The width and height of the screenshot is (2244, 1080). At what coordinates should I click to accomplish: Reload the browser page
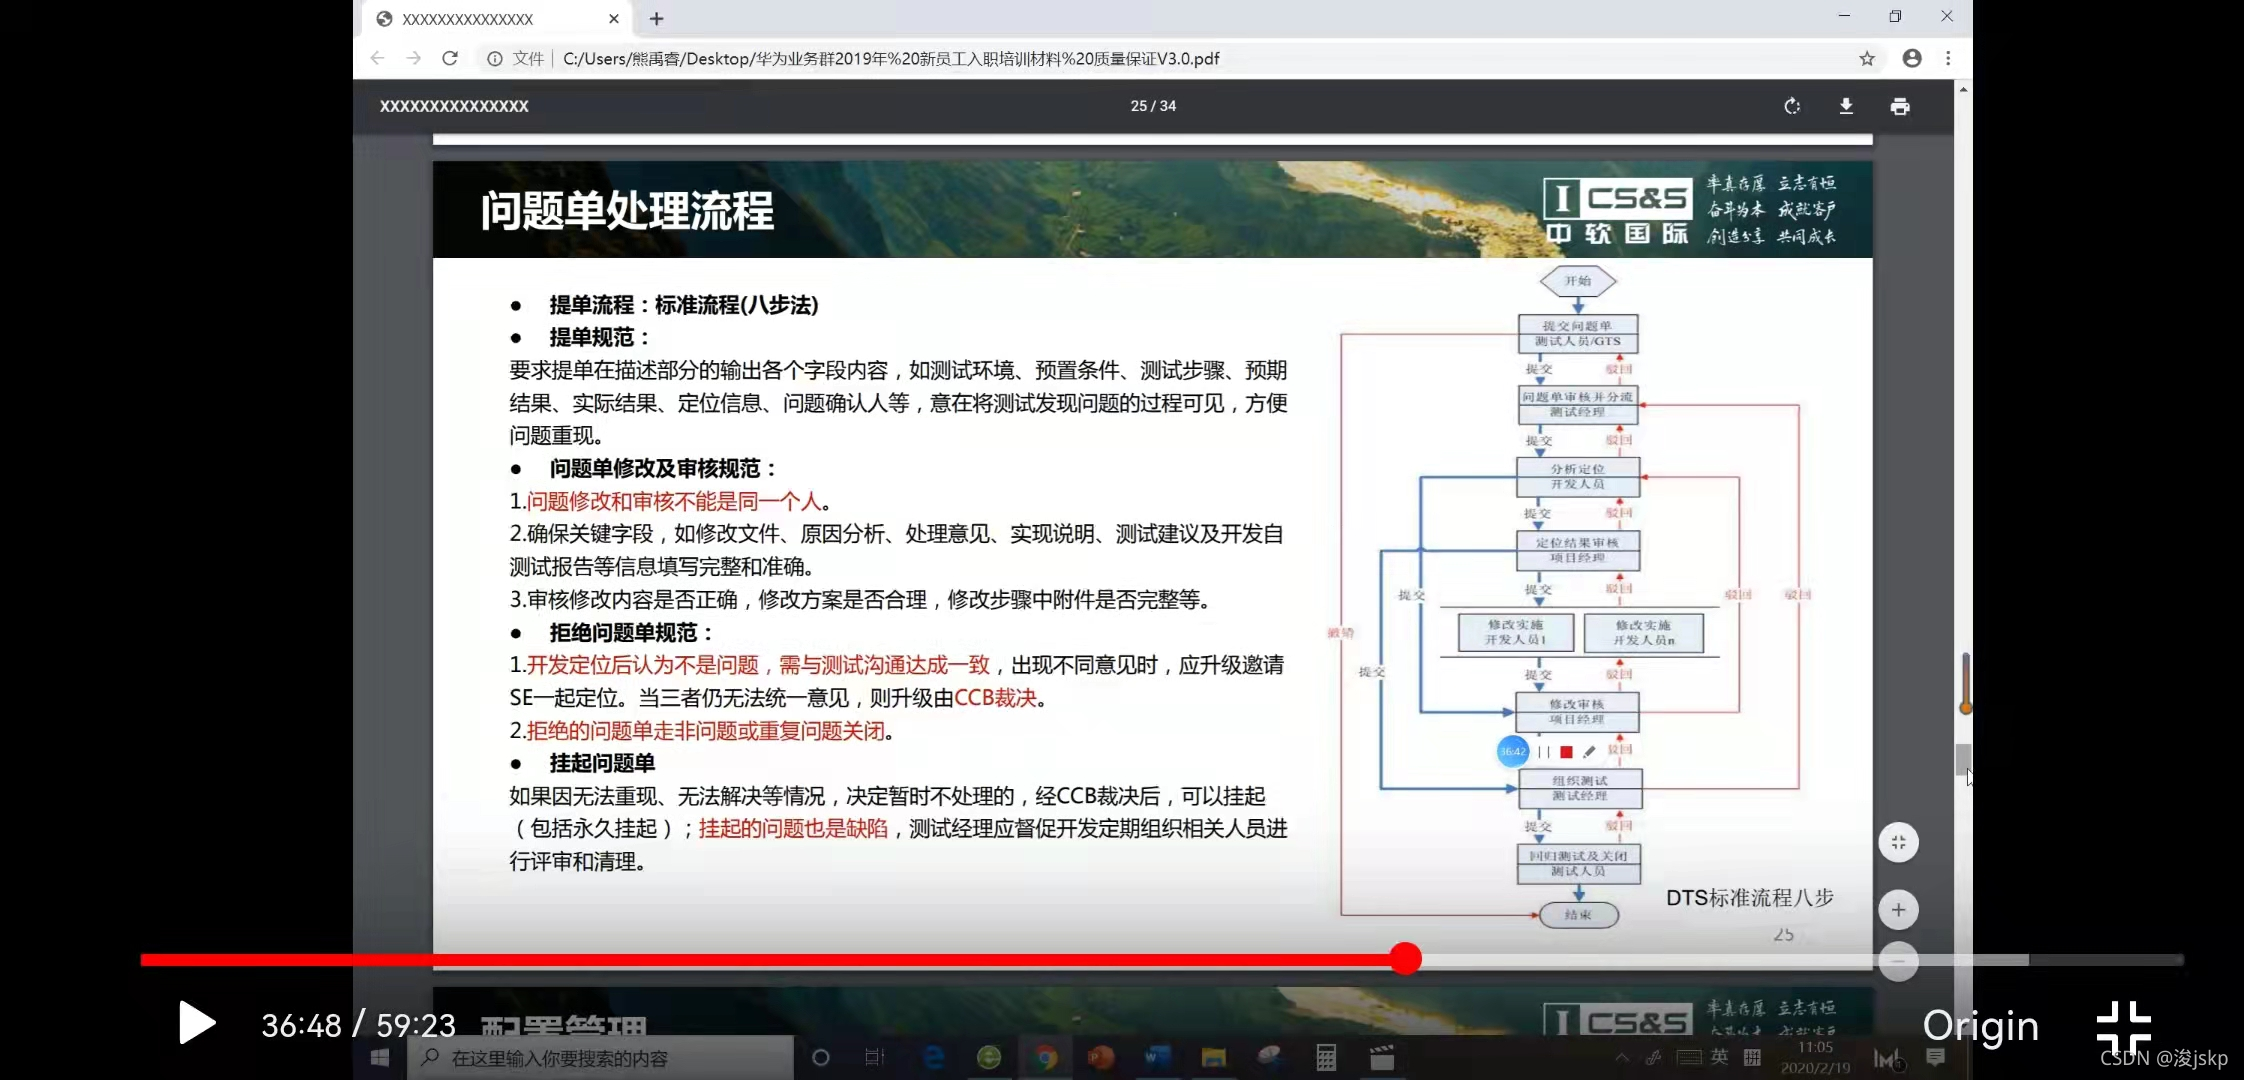click(x=450, y=59)
